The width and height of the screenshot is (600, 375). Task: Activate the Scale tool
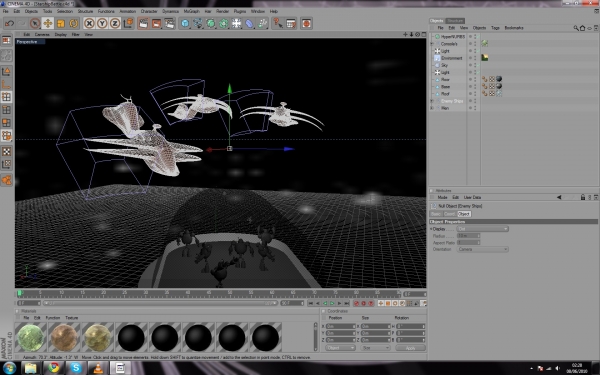(61, 24)
